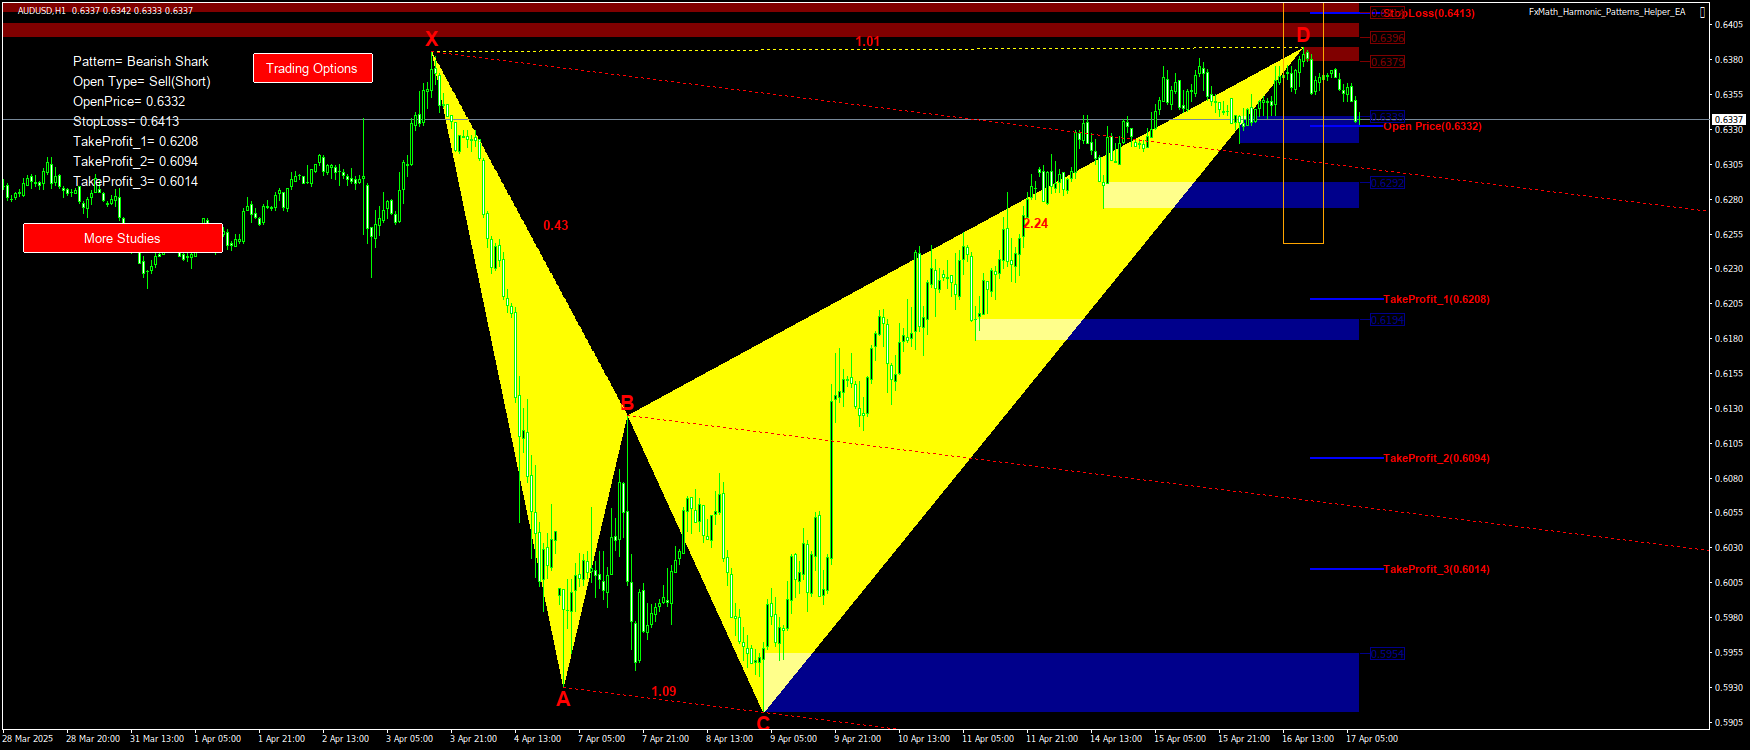Select the X point pattern marker
Viewport: 1750px width, 750px height.
pyautogui.click(x=432, y=39)
